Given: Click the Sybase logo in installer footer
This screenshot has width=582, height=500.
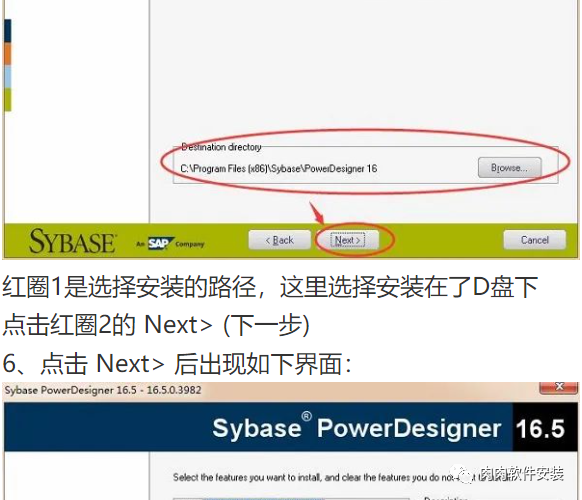Looking at the screenshot, I should coord(72,241).
